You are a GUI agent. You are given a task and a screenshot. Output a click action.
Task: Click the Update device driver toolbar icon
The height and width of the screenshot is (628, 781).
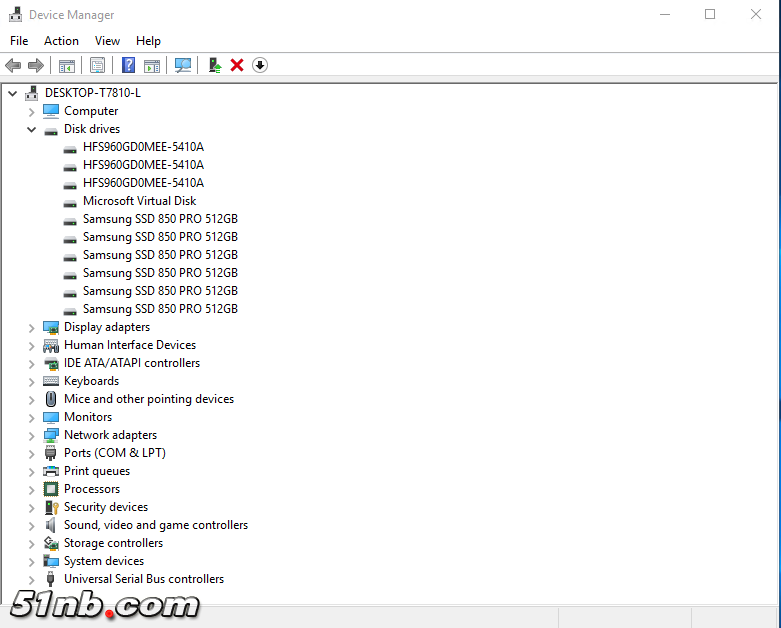[x=214, y=65]
